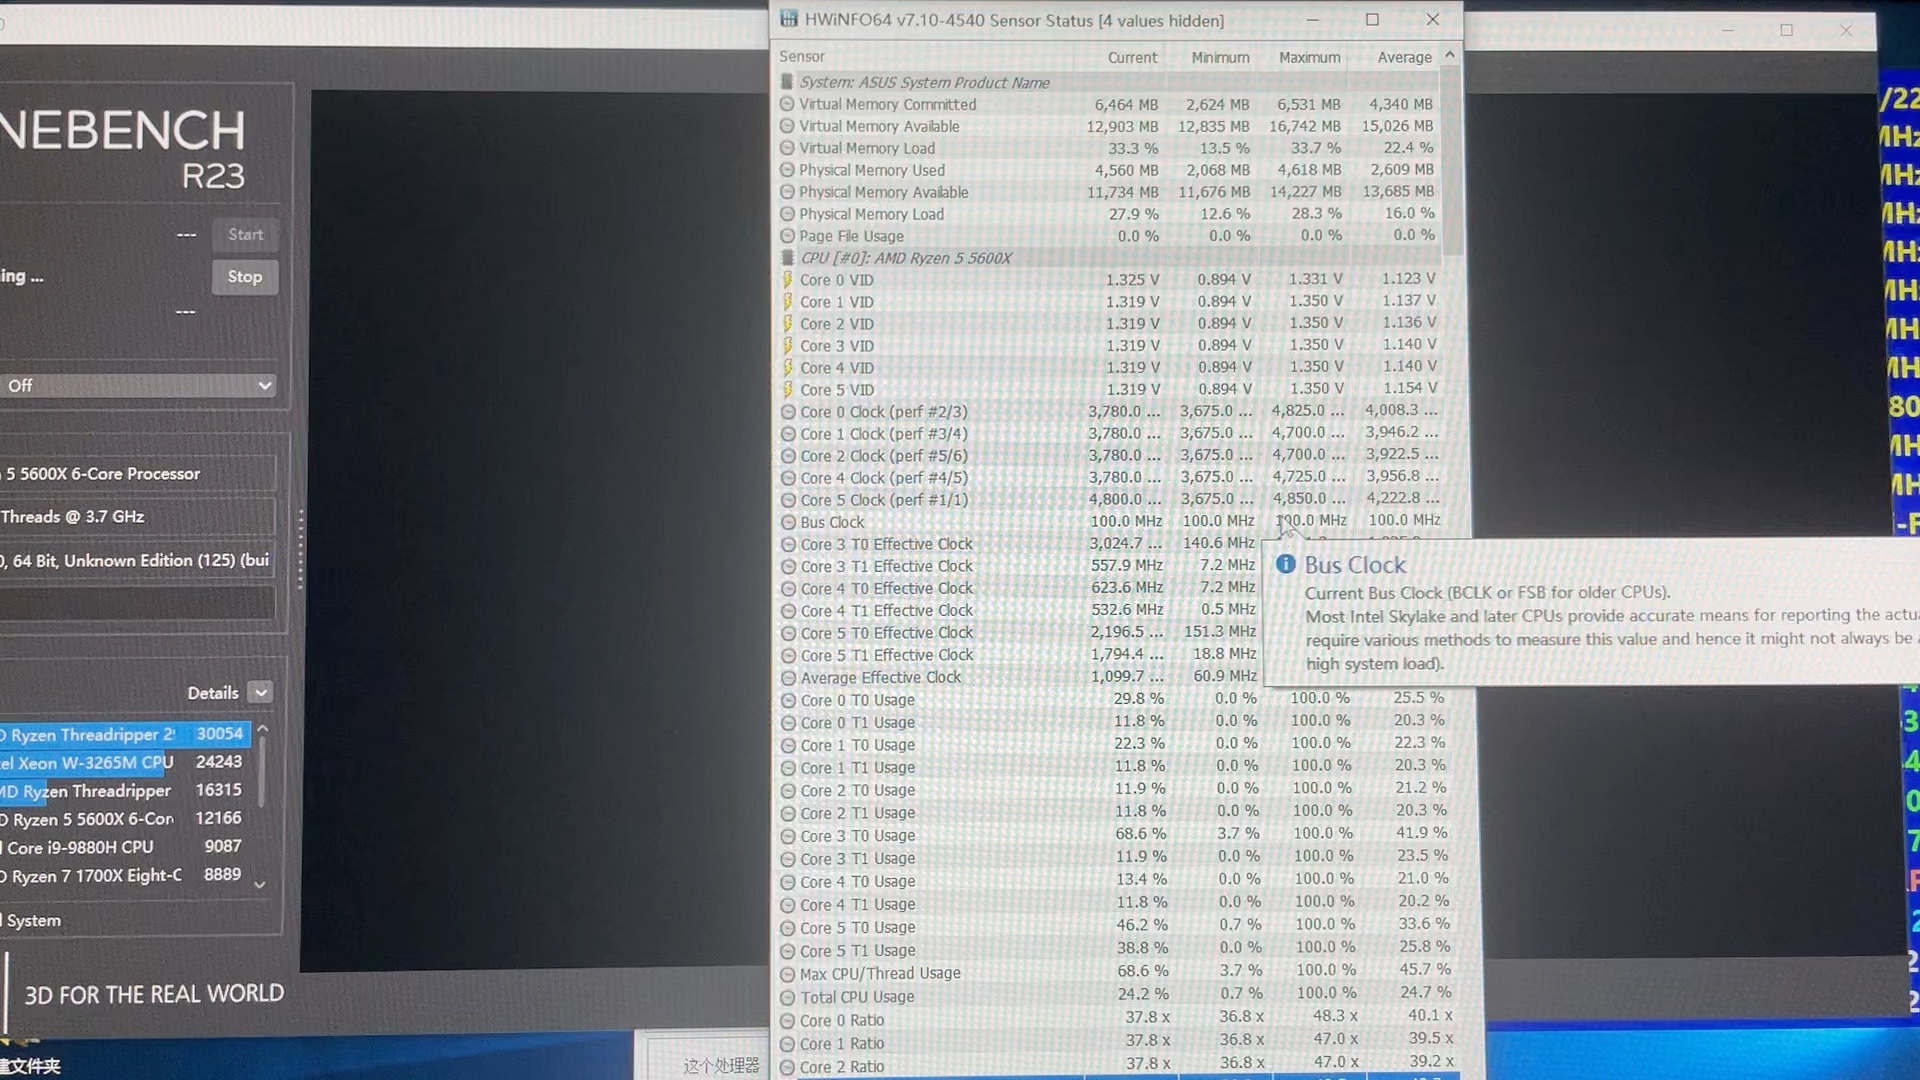The image size is (1920, 1080).
Task: Expand the ASUS System Product Name section
Action: pos(787,80)
